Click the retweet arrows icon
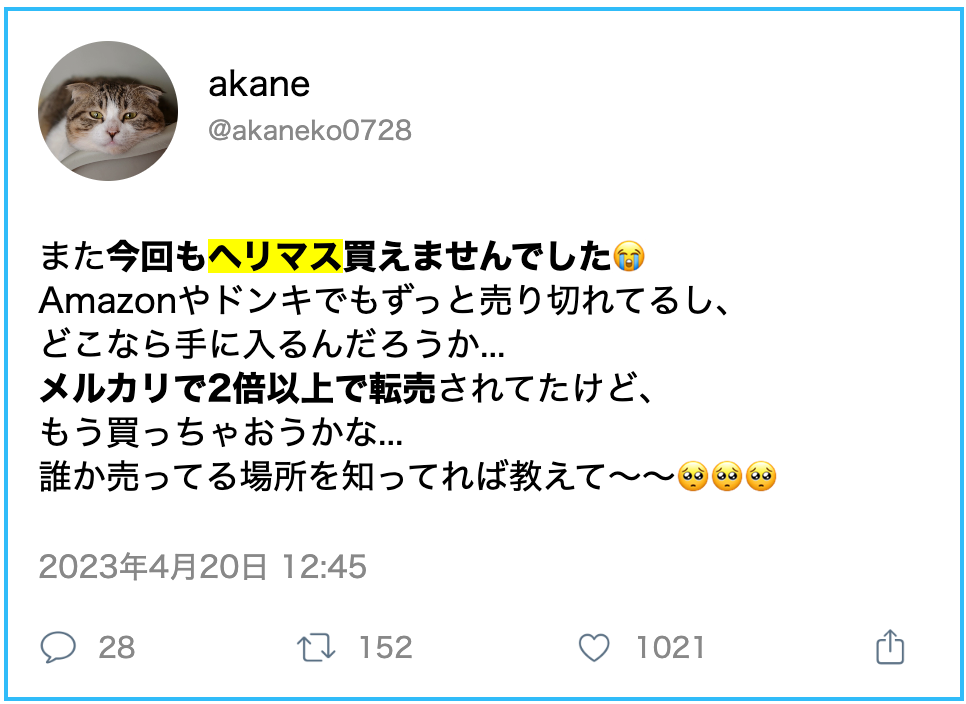The image size is (966, 704). pos(316,649)
